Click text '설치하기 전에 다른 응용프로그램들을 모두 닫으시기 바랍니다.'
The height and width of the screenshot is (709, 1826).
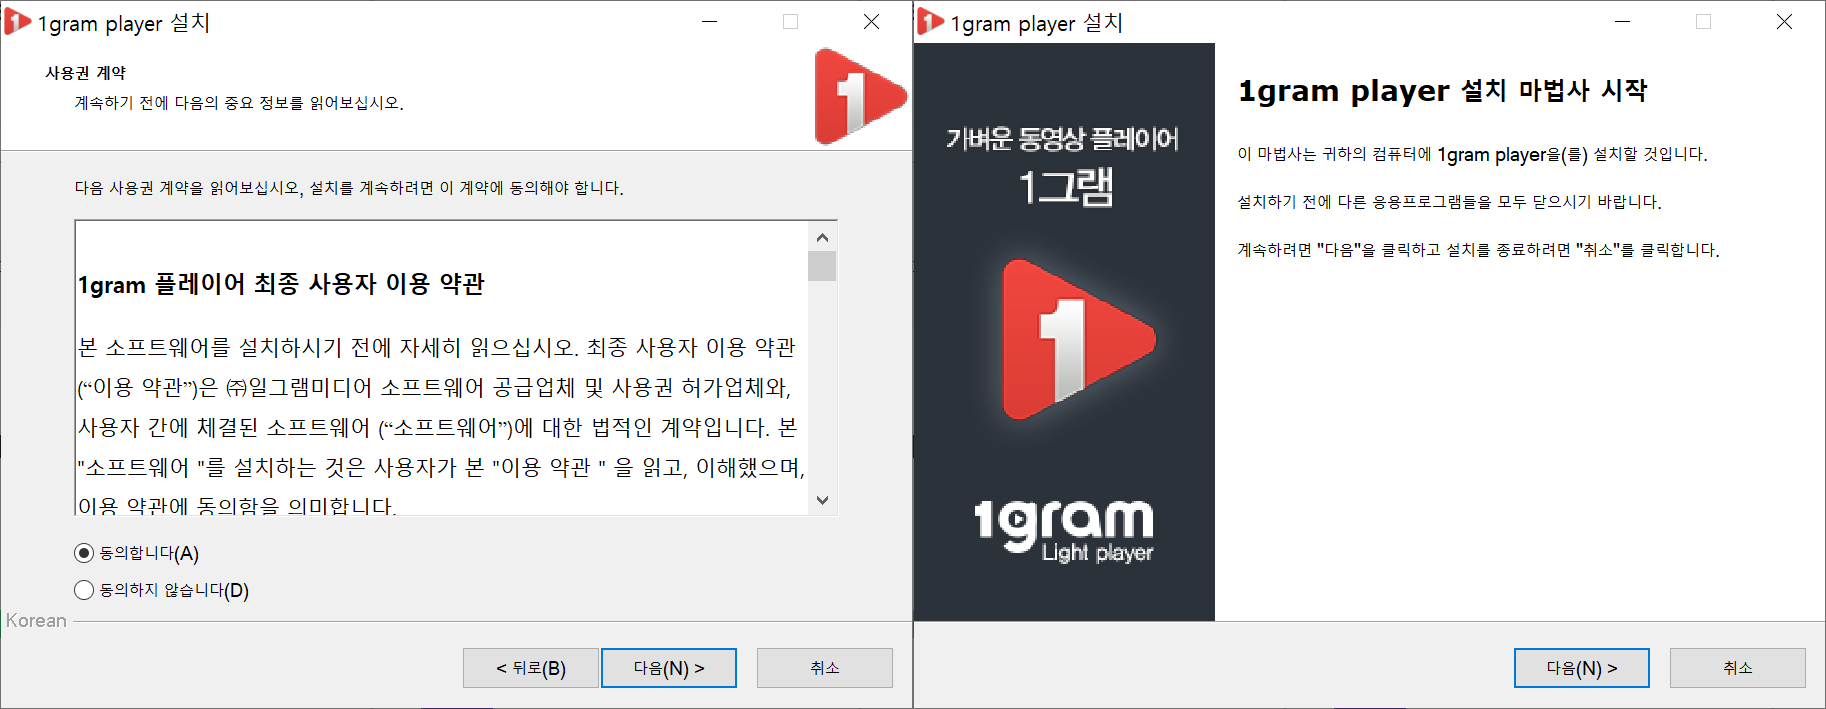[x=1449, y=202]
